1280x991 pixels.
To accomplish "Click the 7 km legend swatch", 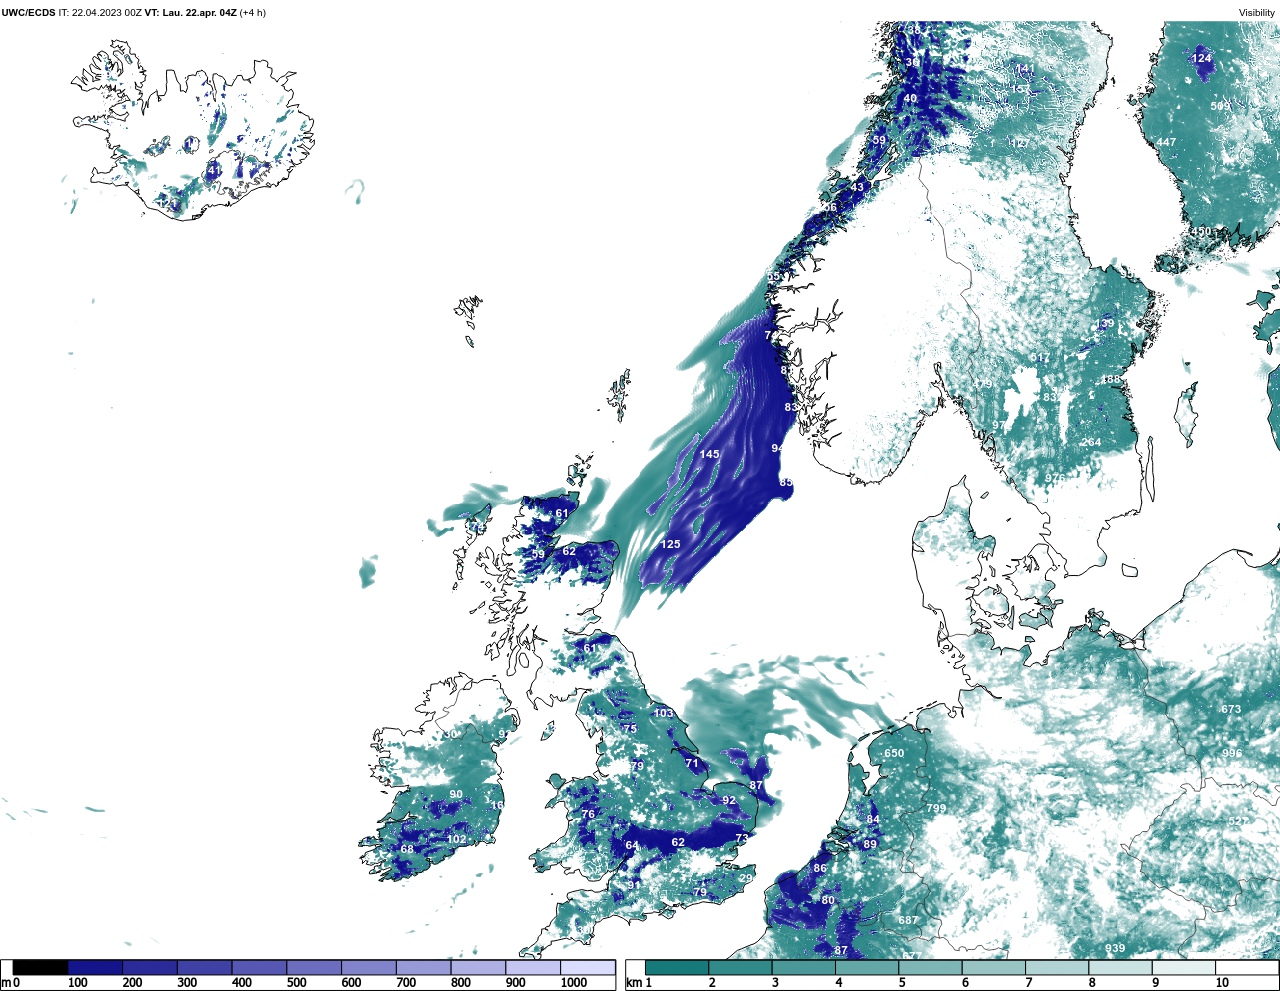I will (x=1057, y=968).
